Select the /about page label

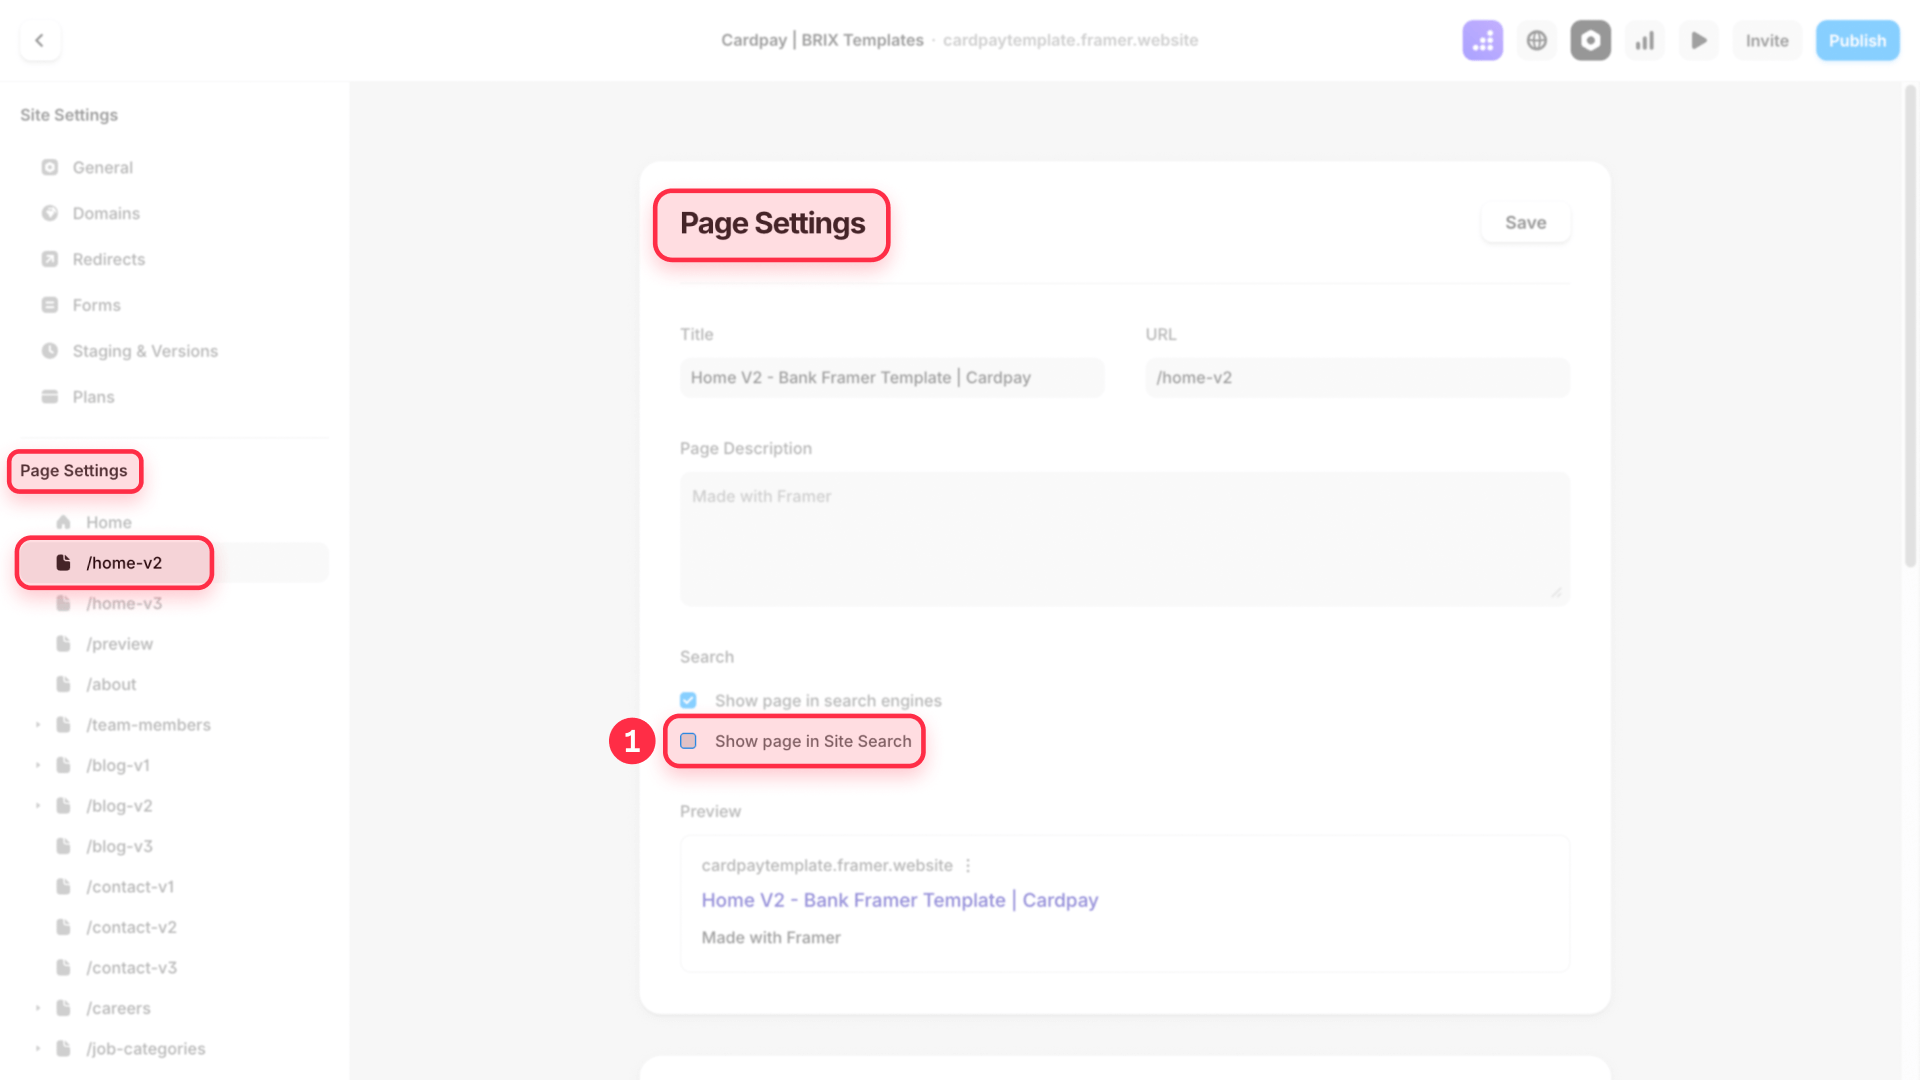[111, 684]
